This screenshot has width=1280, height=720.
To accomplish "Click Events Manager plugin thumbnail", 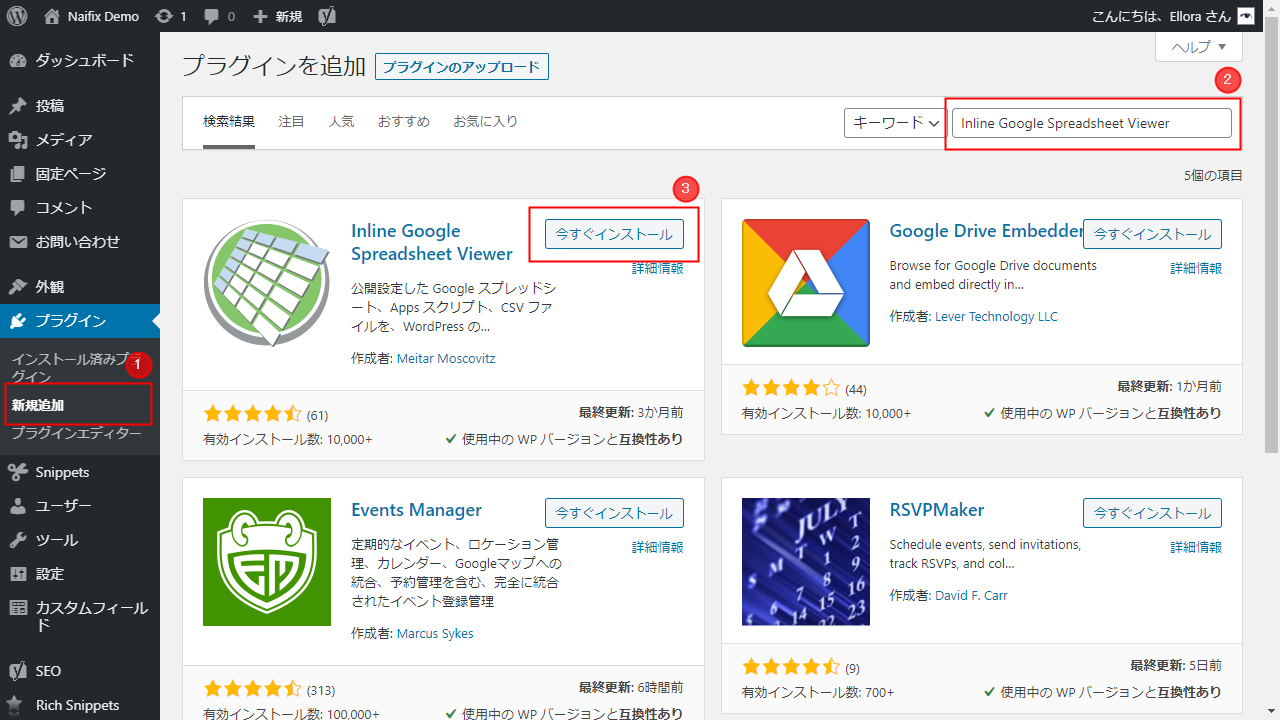I will coord(267,562).
